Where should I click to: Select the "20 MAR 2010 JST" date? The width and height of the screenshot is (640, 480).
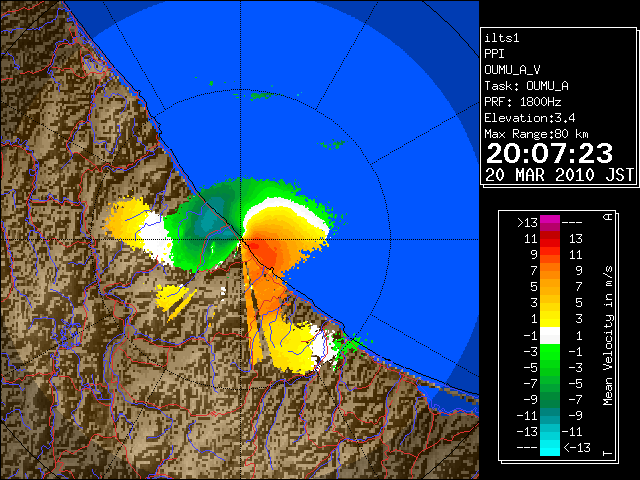pyautogui.click(x=559, y=175)
